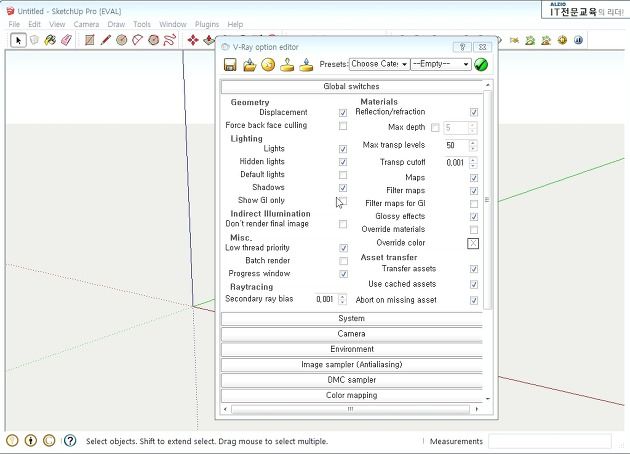Click the Override color swatch
Viewport: 630px width, 454px height.
click(473, 243)
